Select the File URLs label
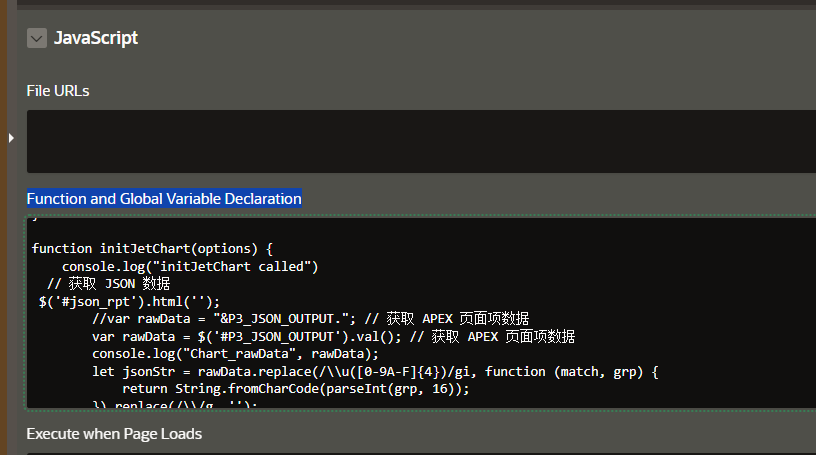The width and height of the screenshot is (816, 455). (x=58, y=91)
